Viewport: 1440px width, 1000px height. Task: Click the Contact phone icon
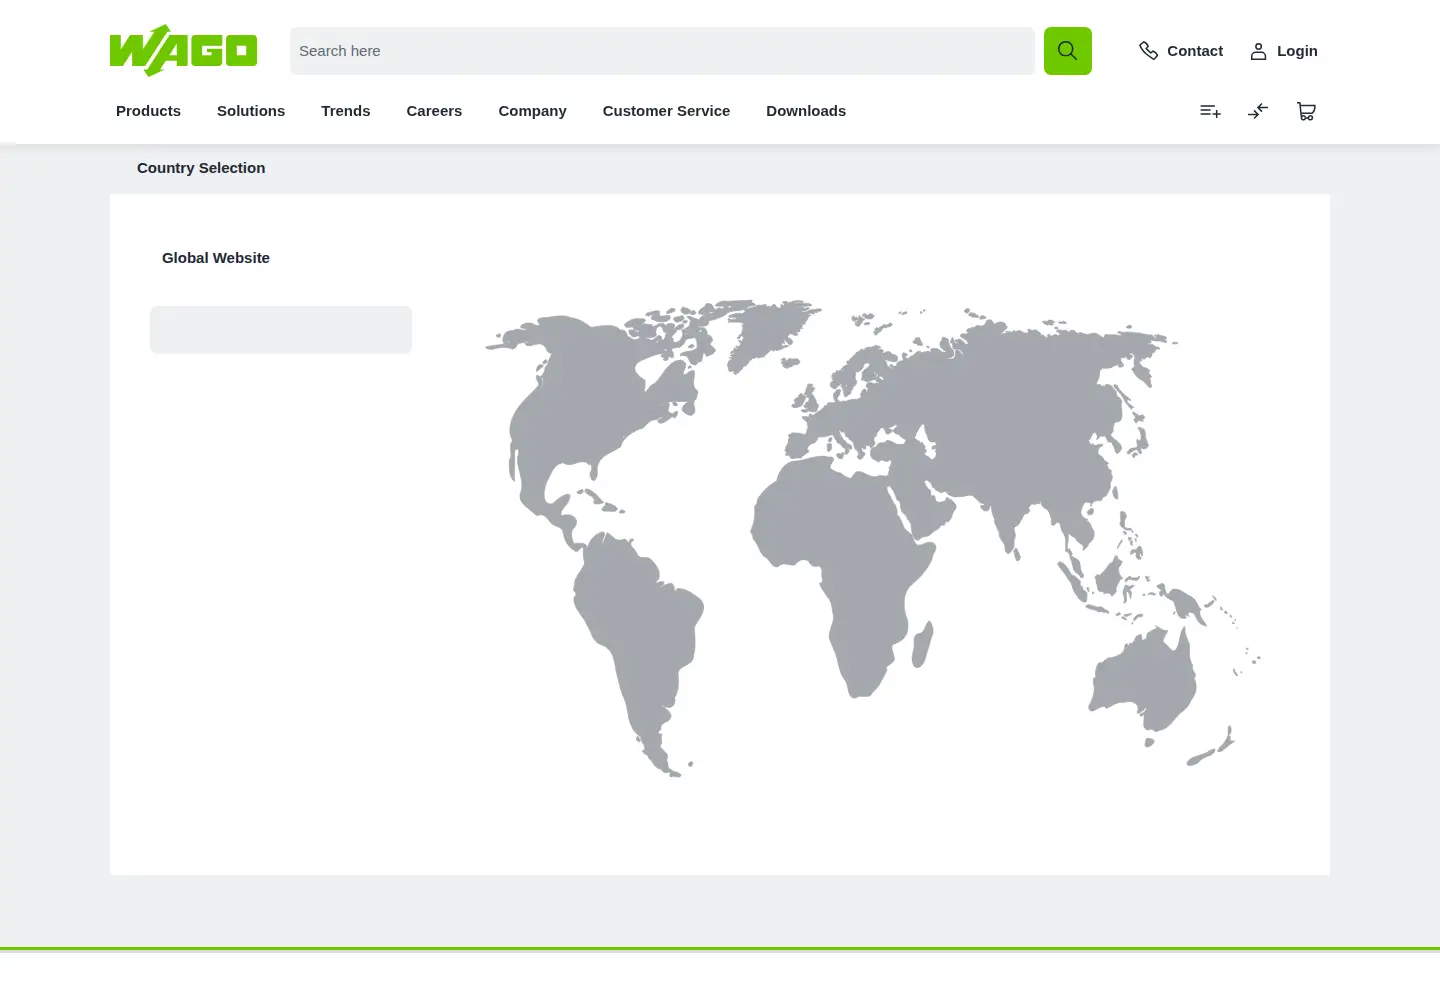point(1148,51)
